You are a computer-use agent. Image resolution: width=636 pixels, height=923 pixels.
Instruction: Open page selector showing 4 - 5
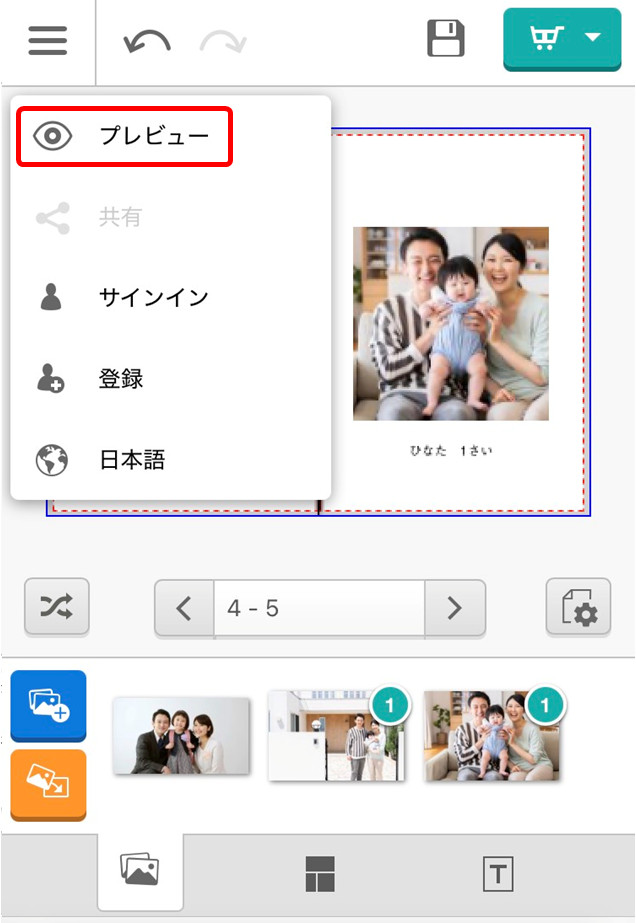point(318,608)
